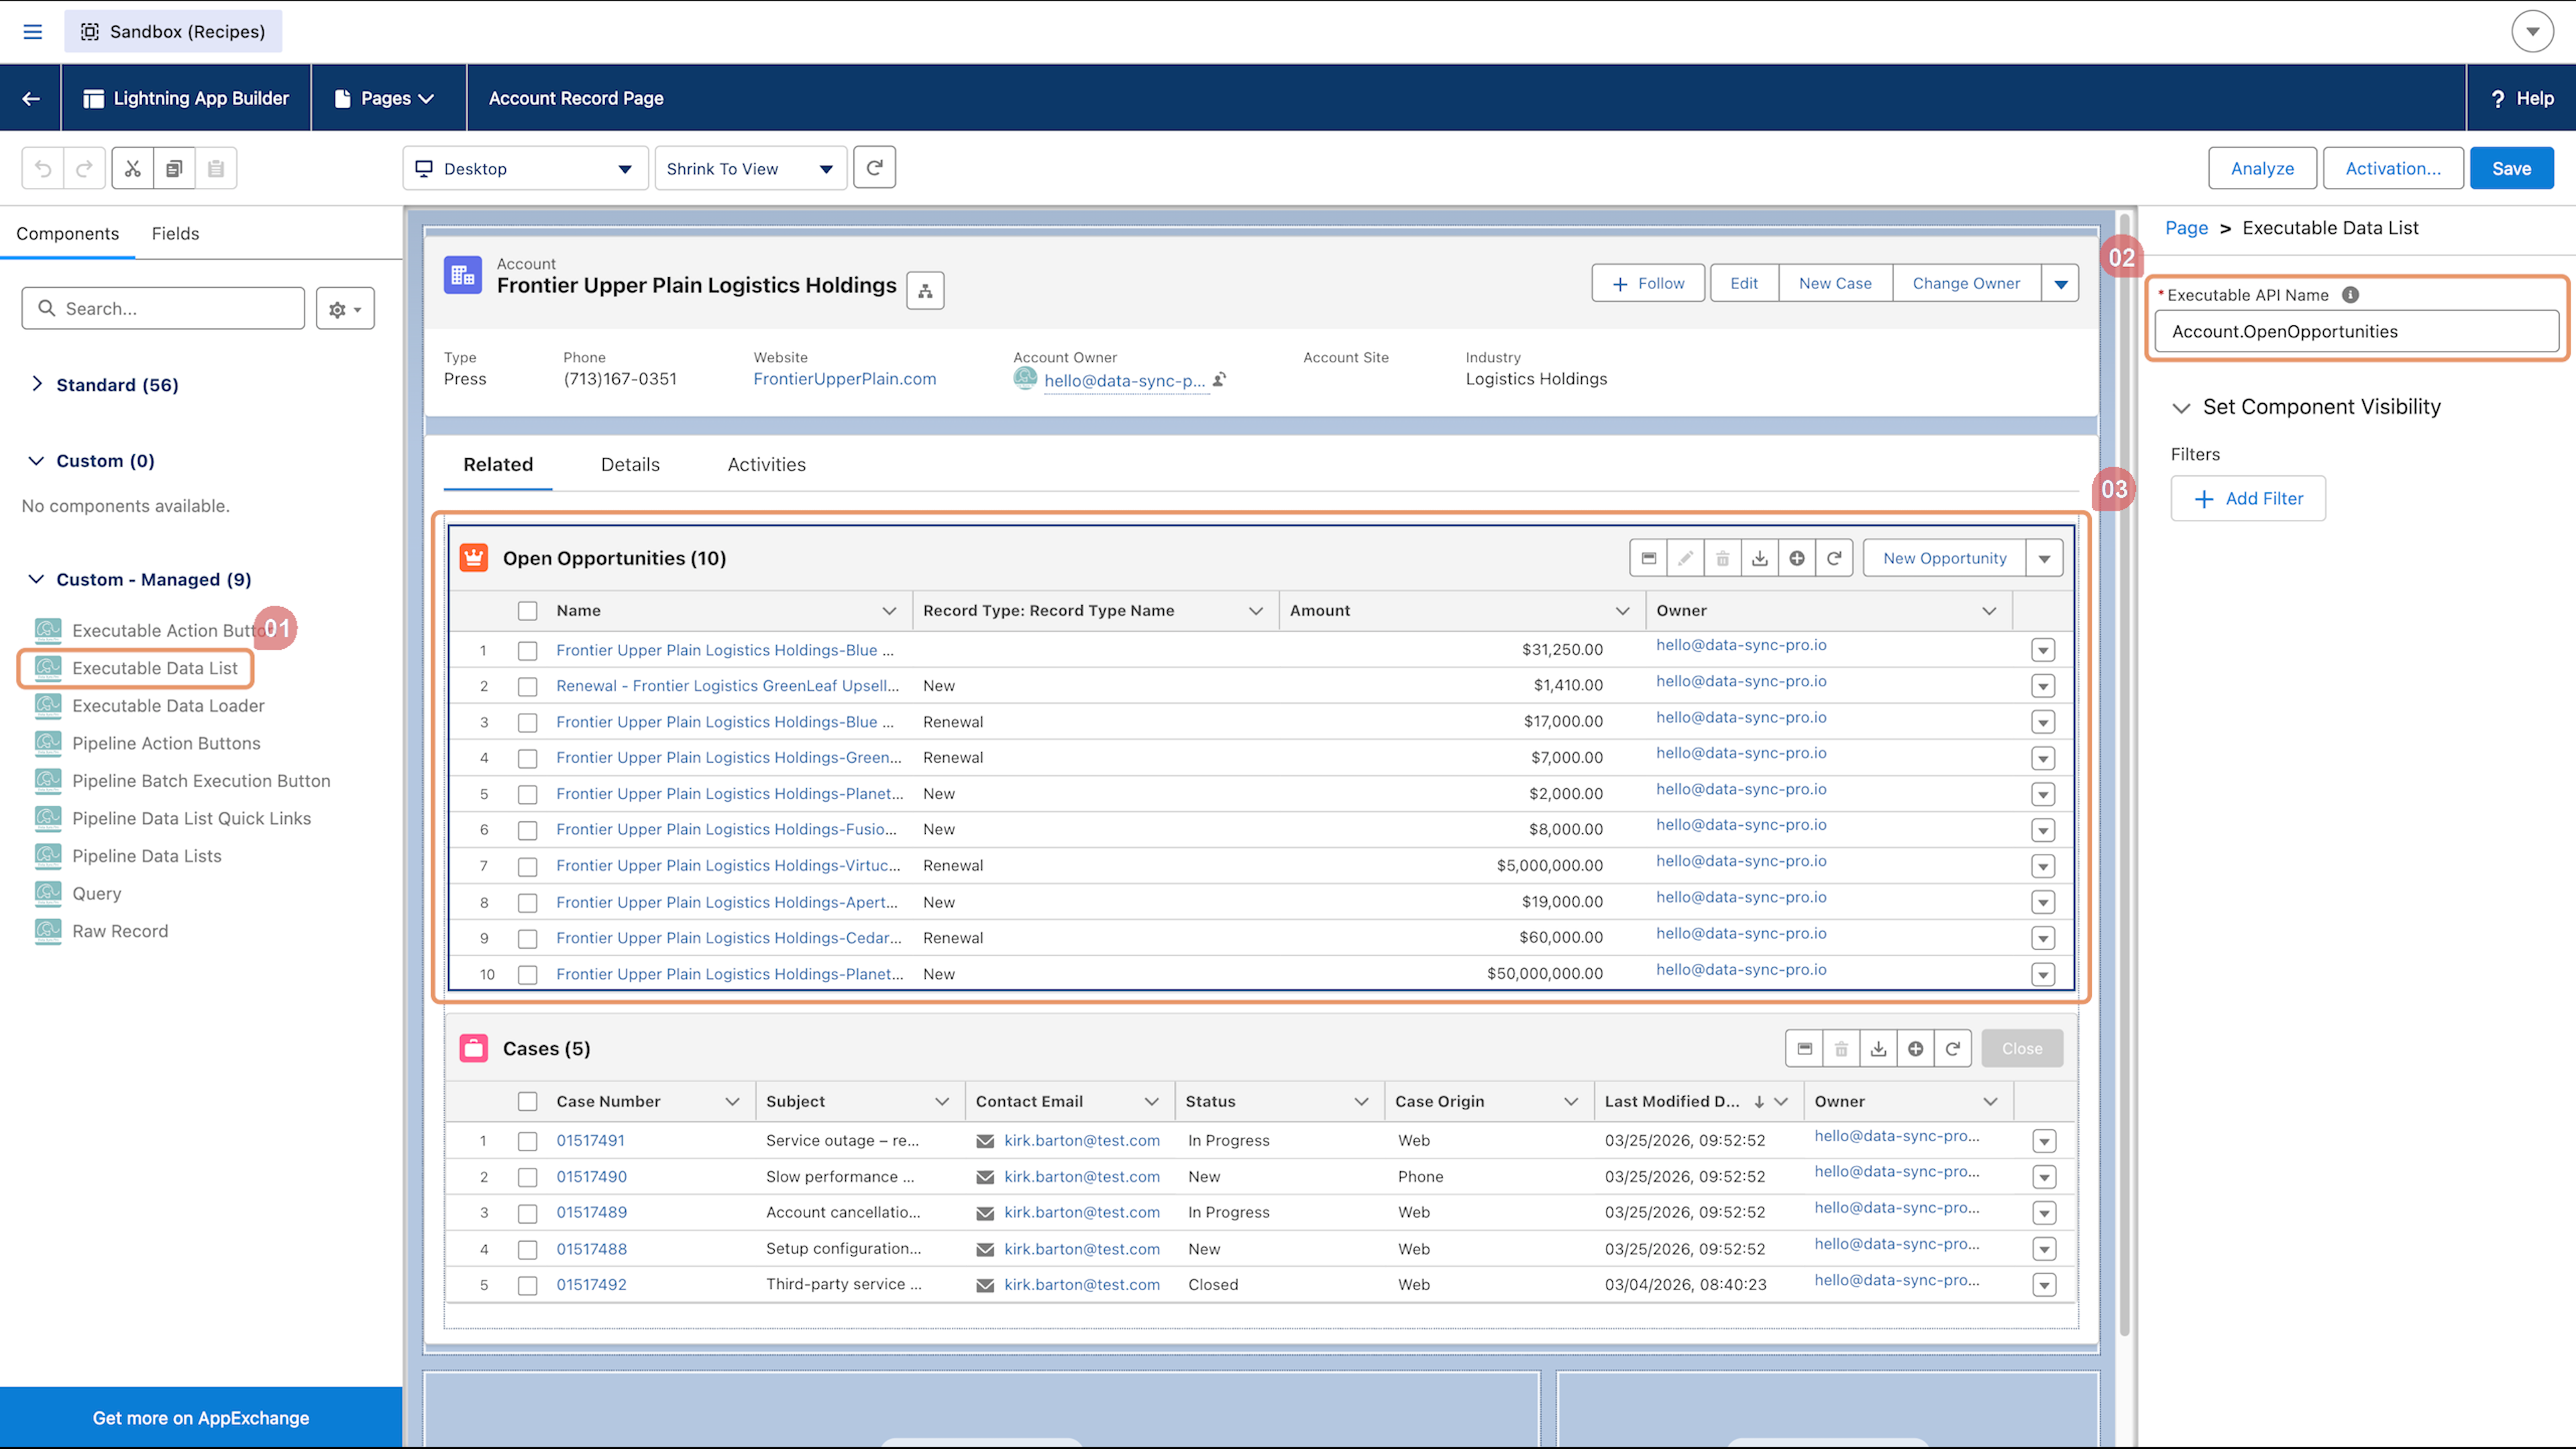
Task: Open Get more on AppExchange
Action: pyautogui.click(x=201, y=1417)
